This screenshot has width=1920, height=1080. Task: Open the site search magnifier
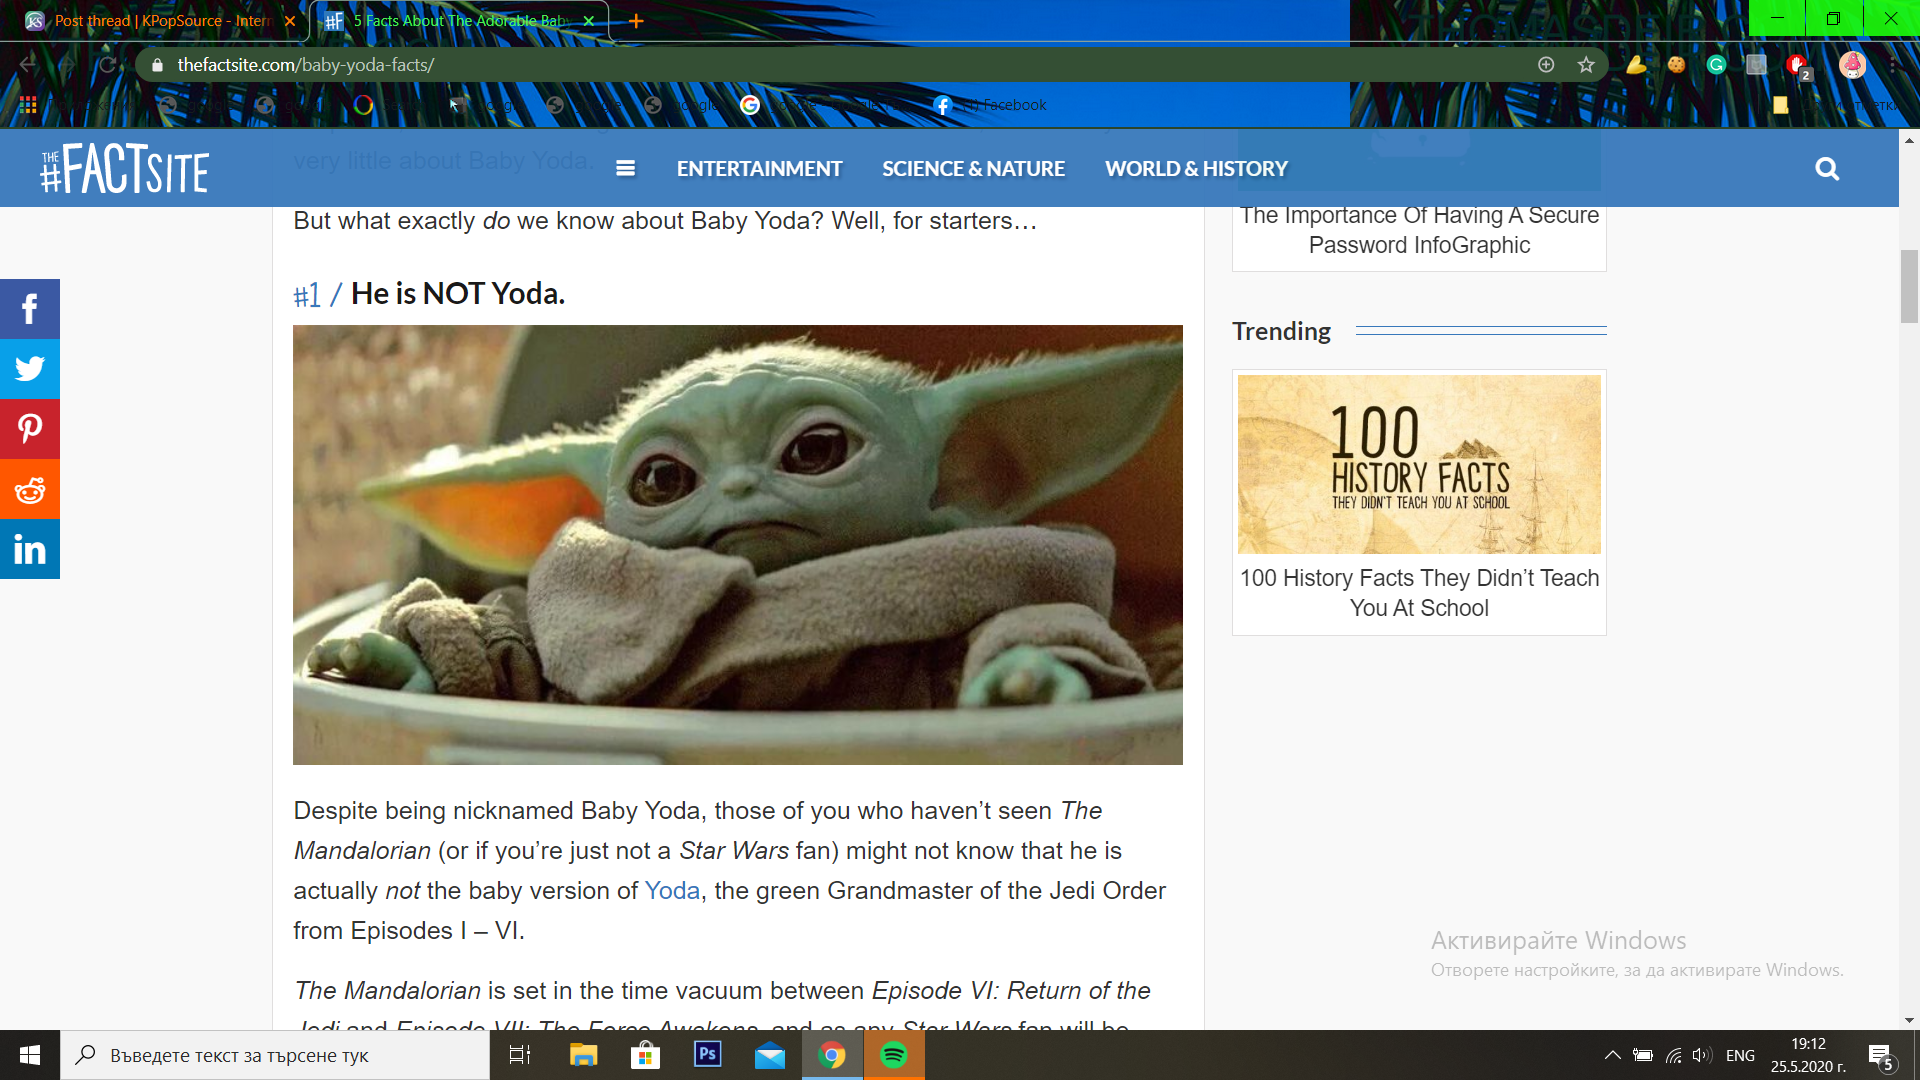[1827, 169]
